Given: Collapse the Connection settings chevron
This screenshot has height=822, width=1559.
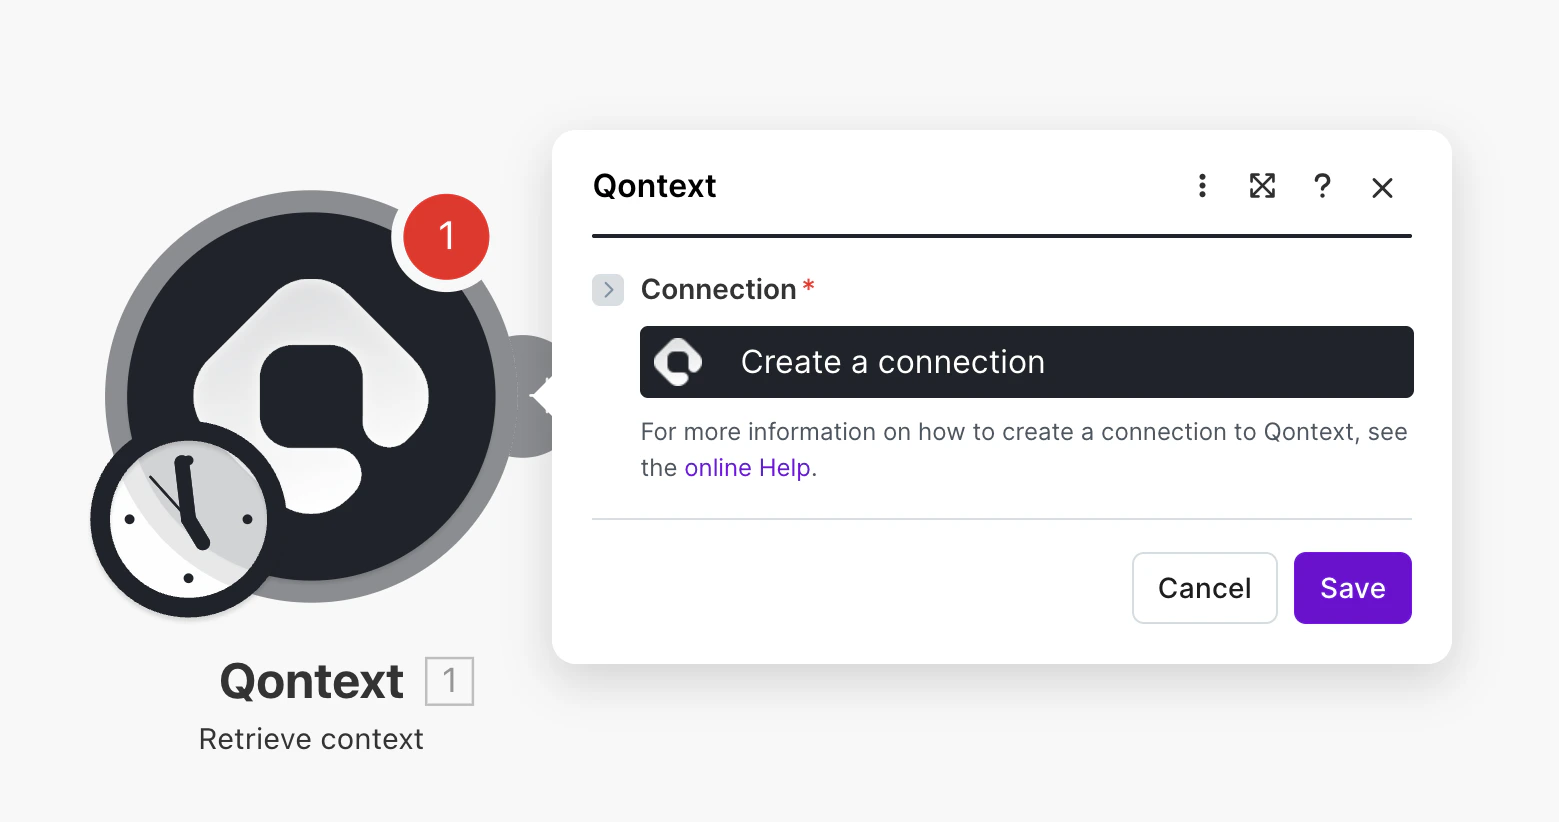Looking at the screenshot, I should pos(607,290).
